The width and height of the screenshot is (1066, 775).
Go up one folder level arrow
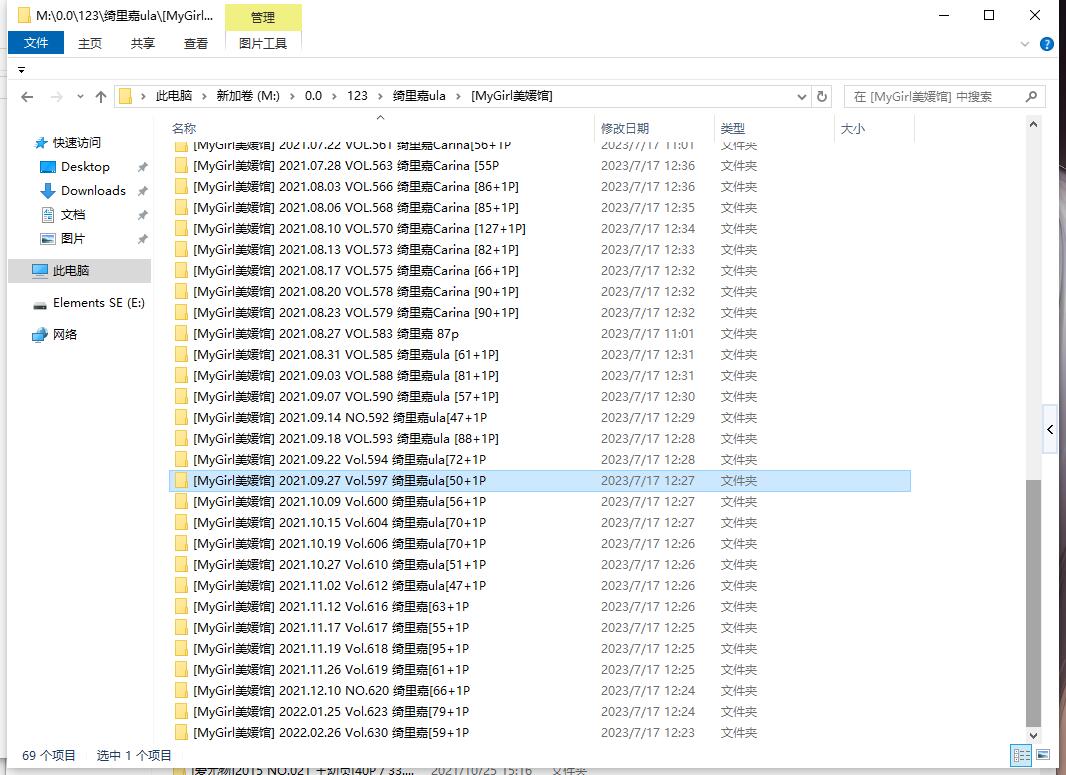pos(101,97)
